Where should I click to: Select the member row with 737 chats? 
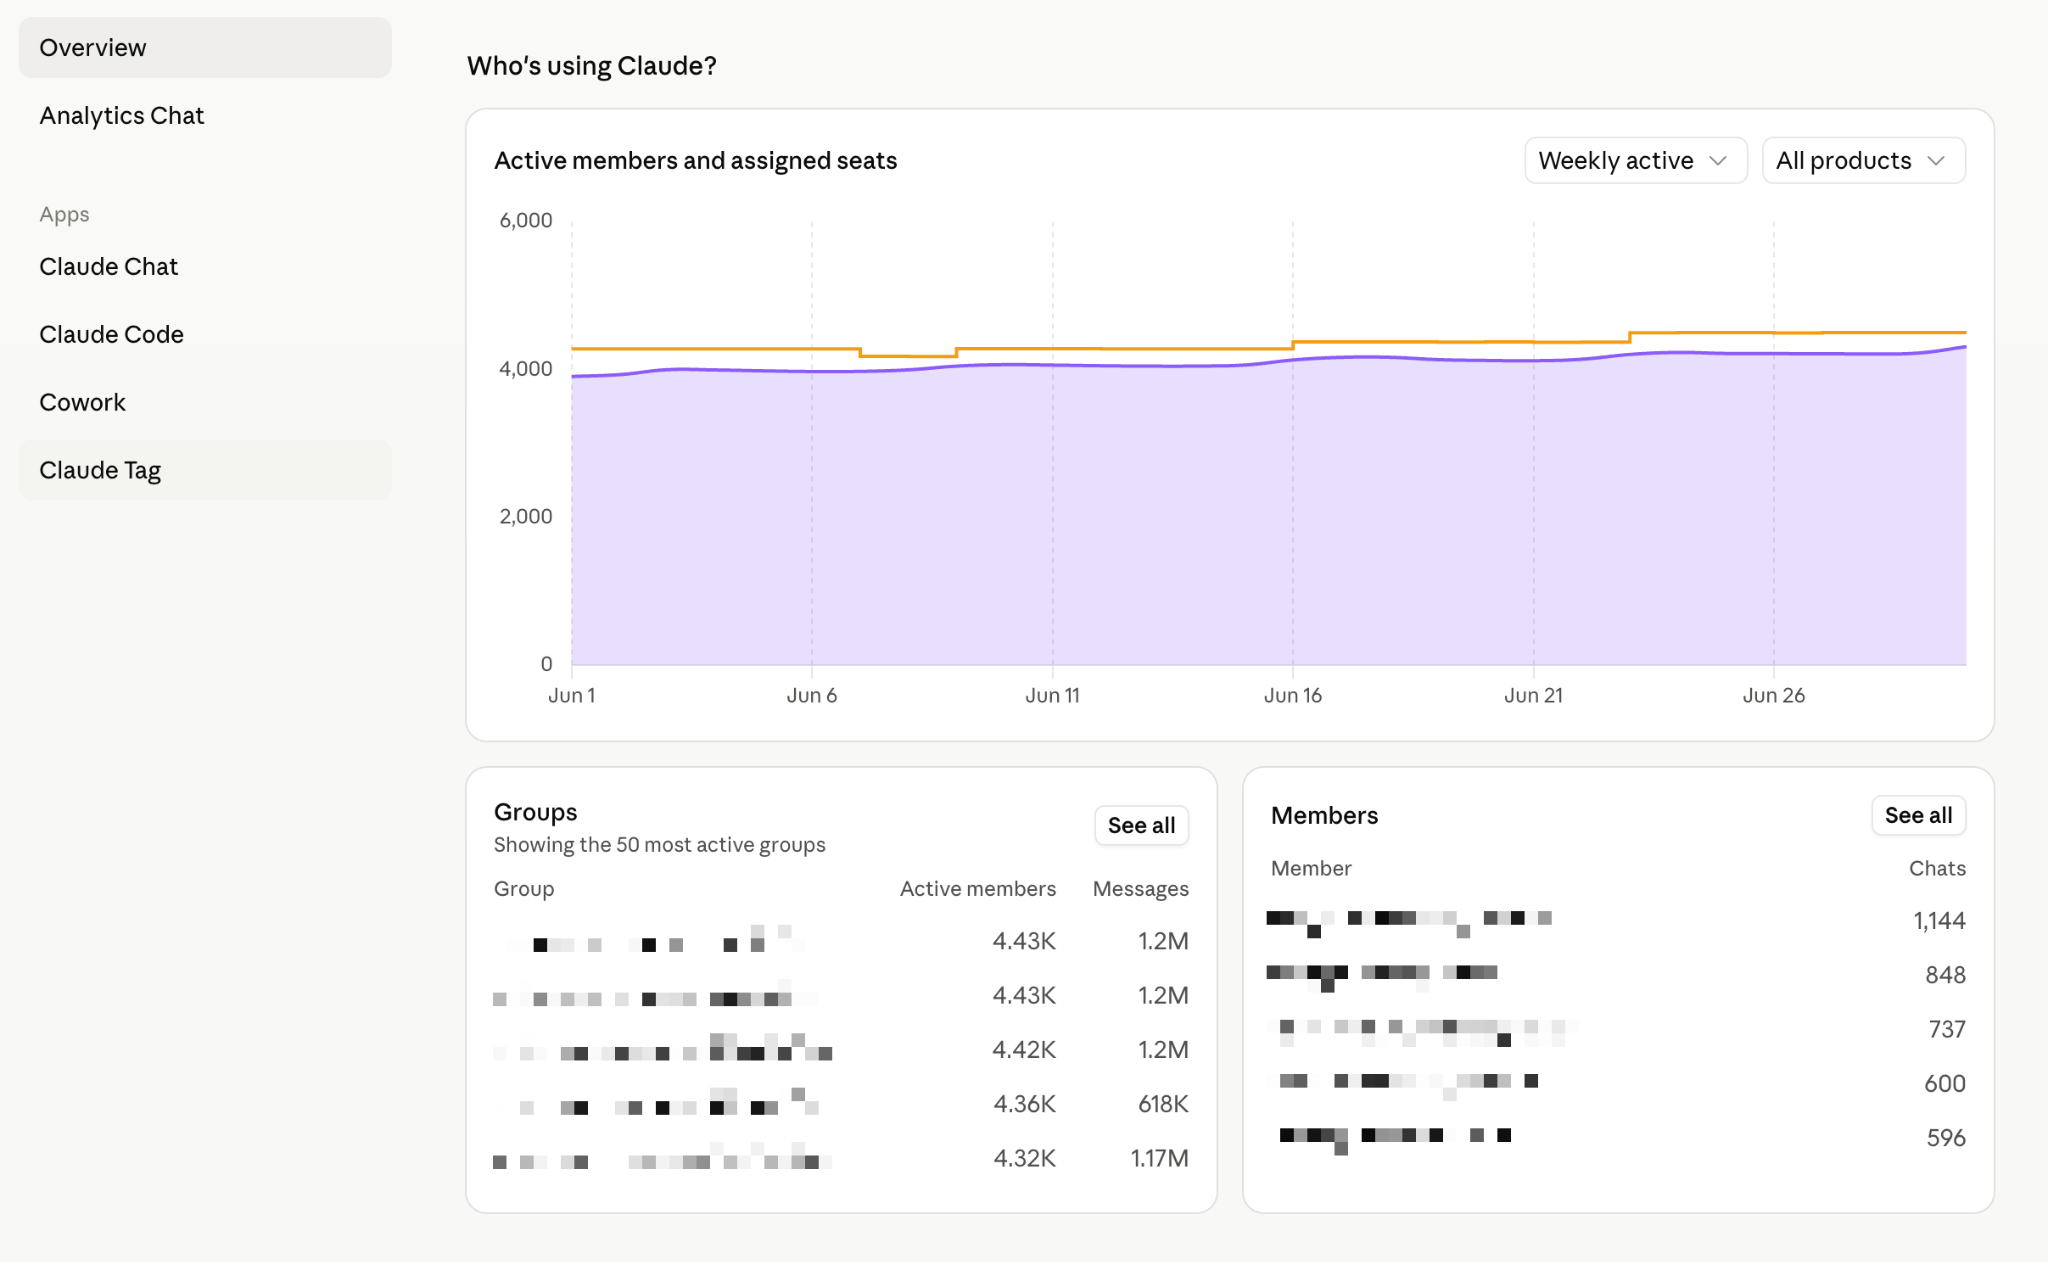click(x=1617, y=1029)
